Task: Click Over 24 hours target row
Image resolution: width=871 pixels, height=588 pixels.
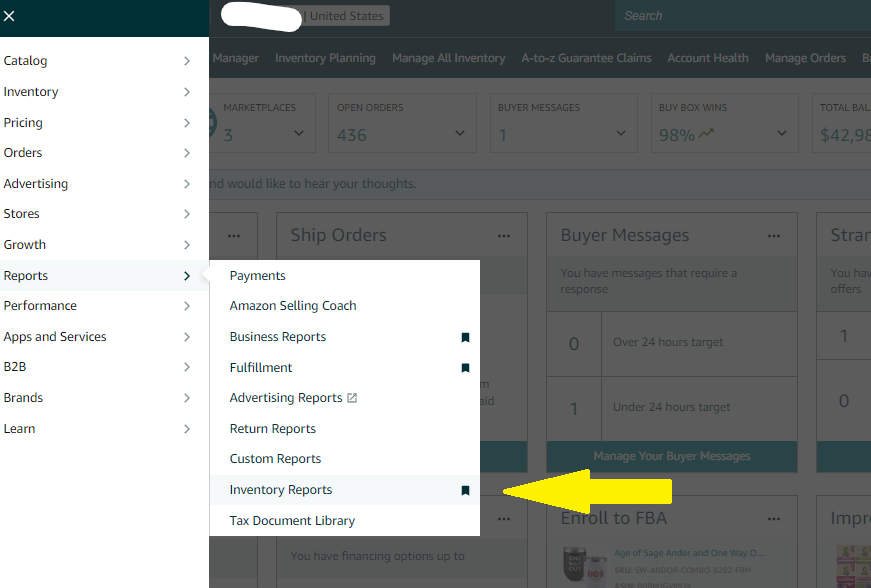Action: point(672,344)
